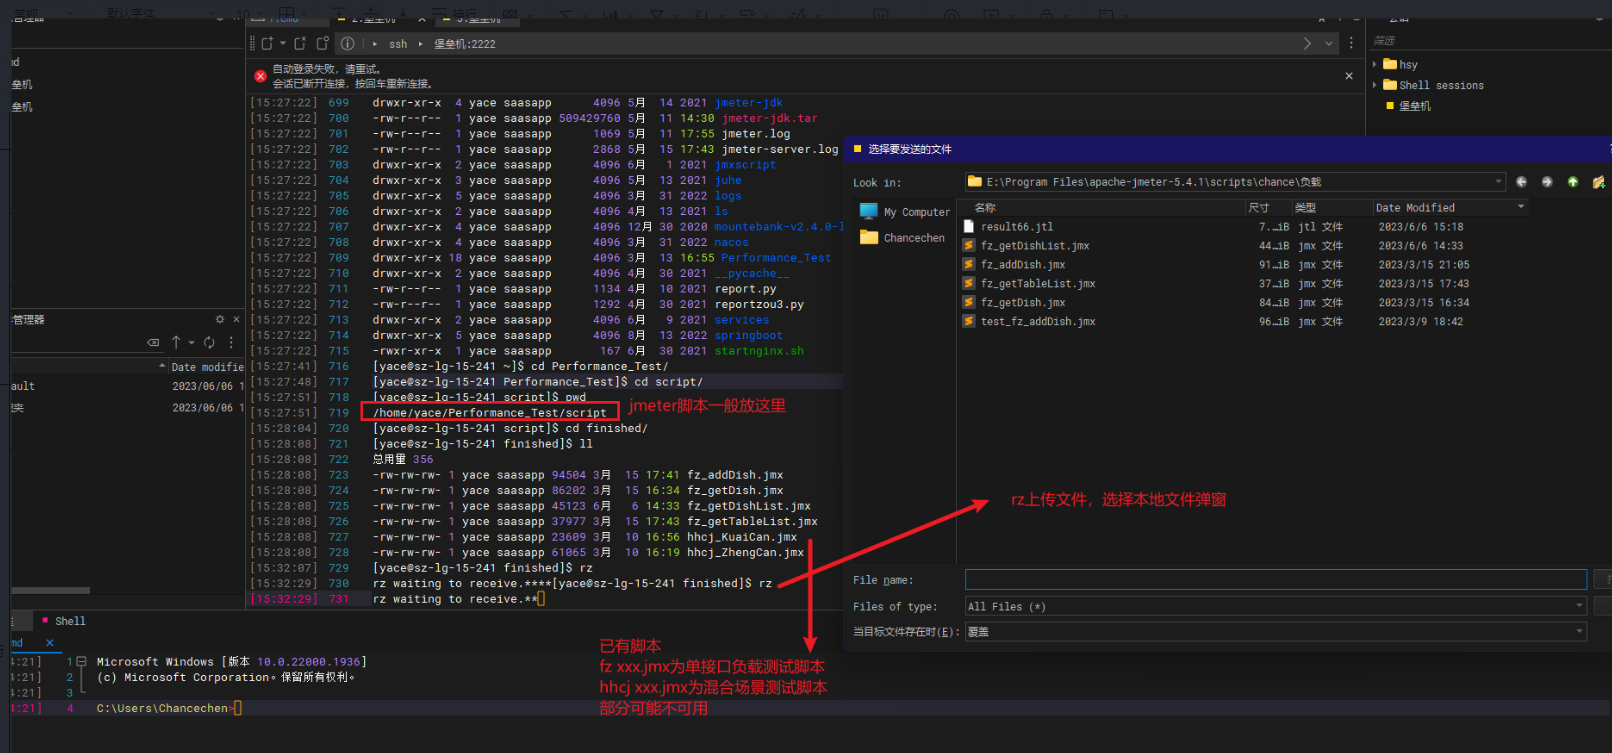The height and width of the screenshot is (753, 1612).
Task: Dismiss the auto-login failed error banner
Action: click(x=1349, y=76)
